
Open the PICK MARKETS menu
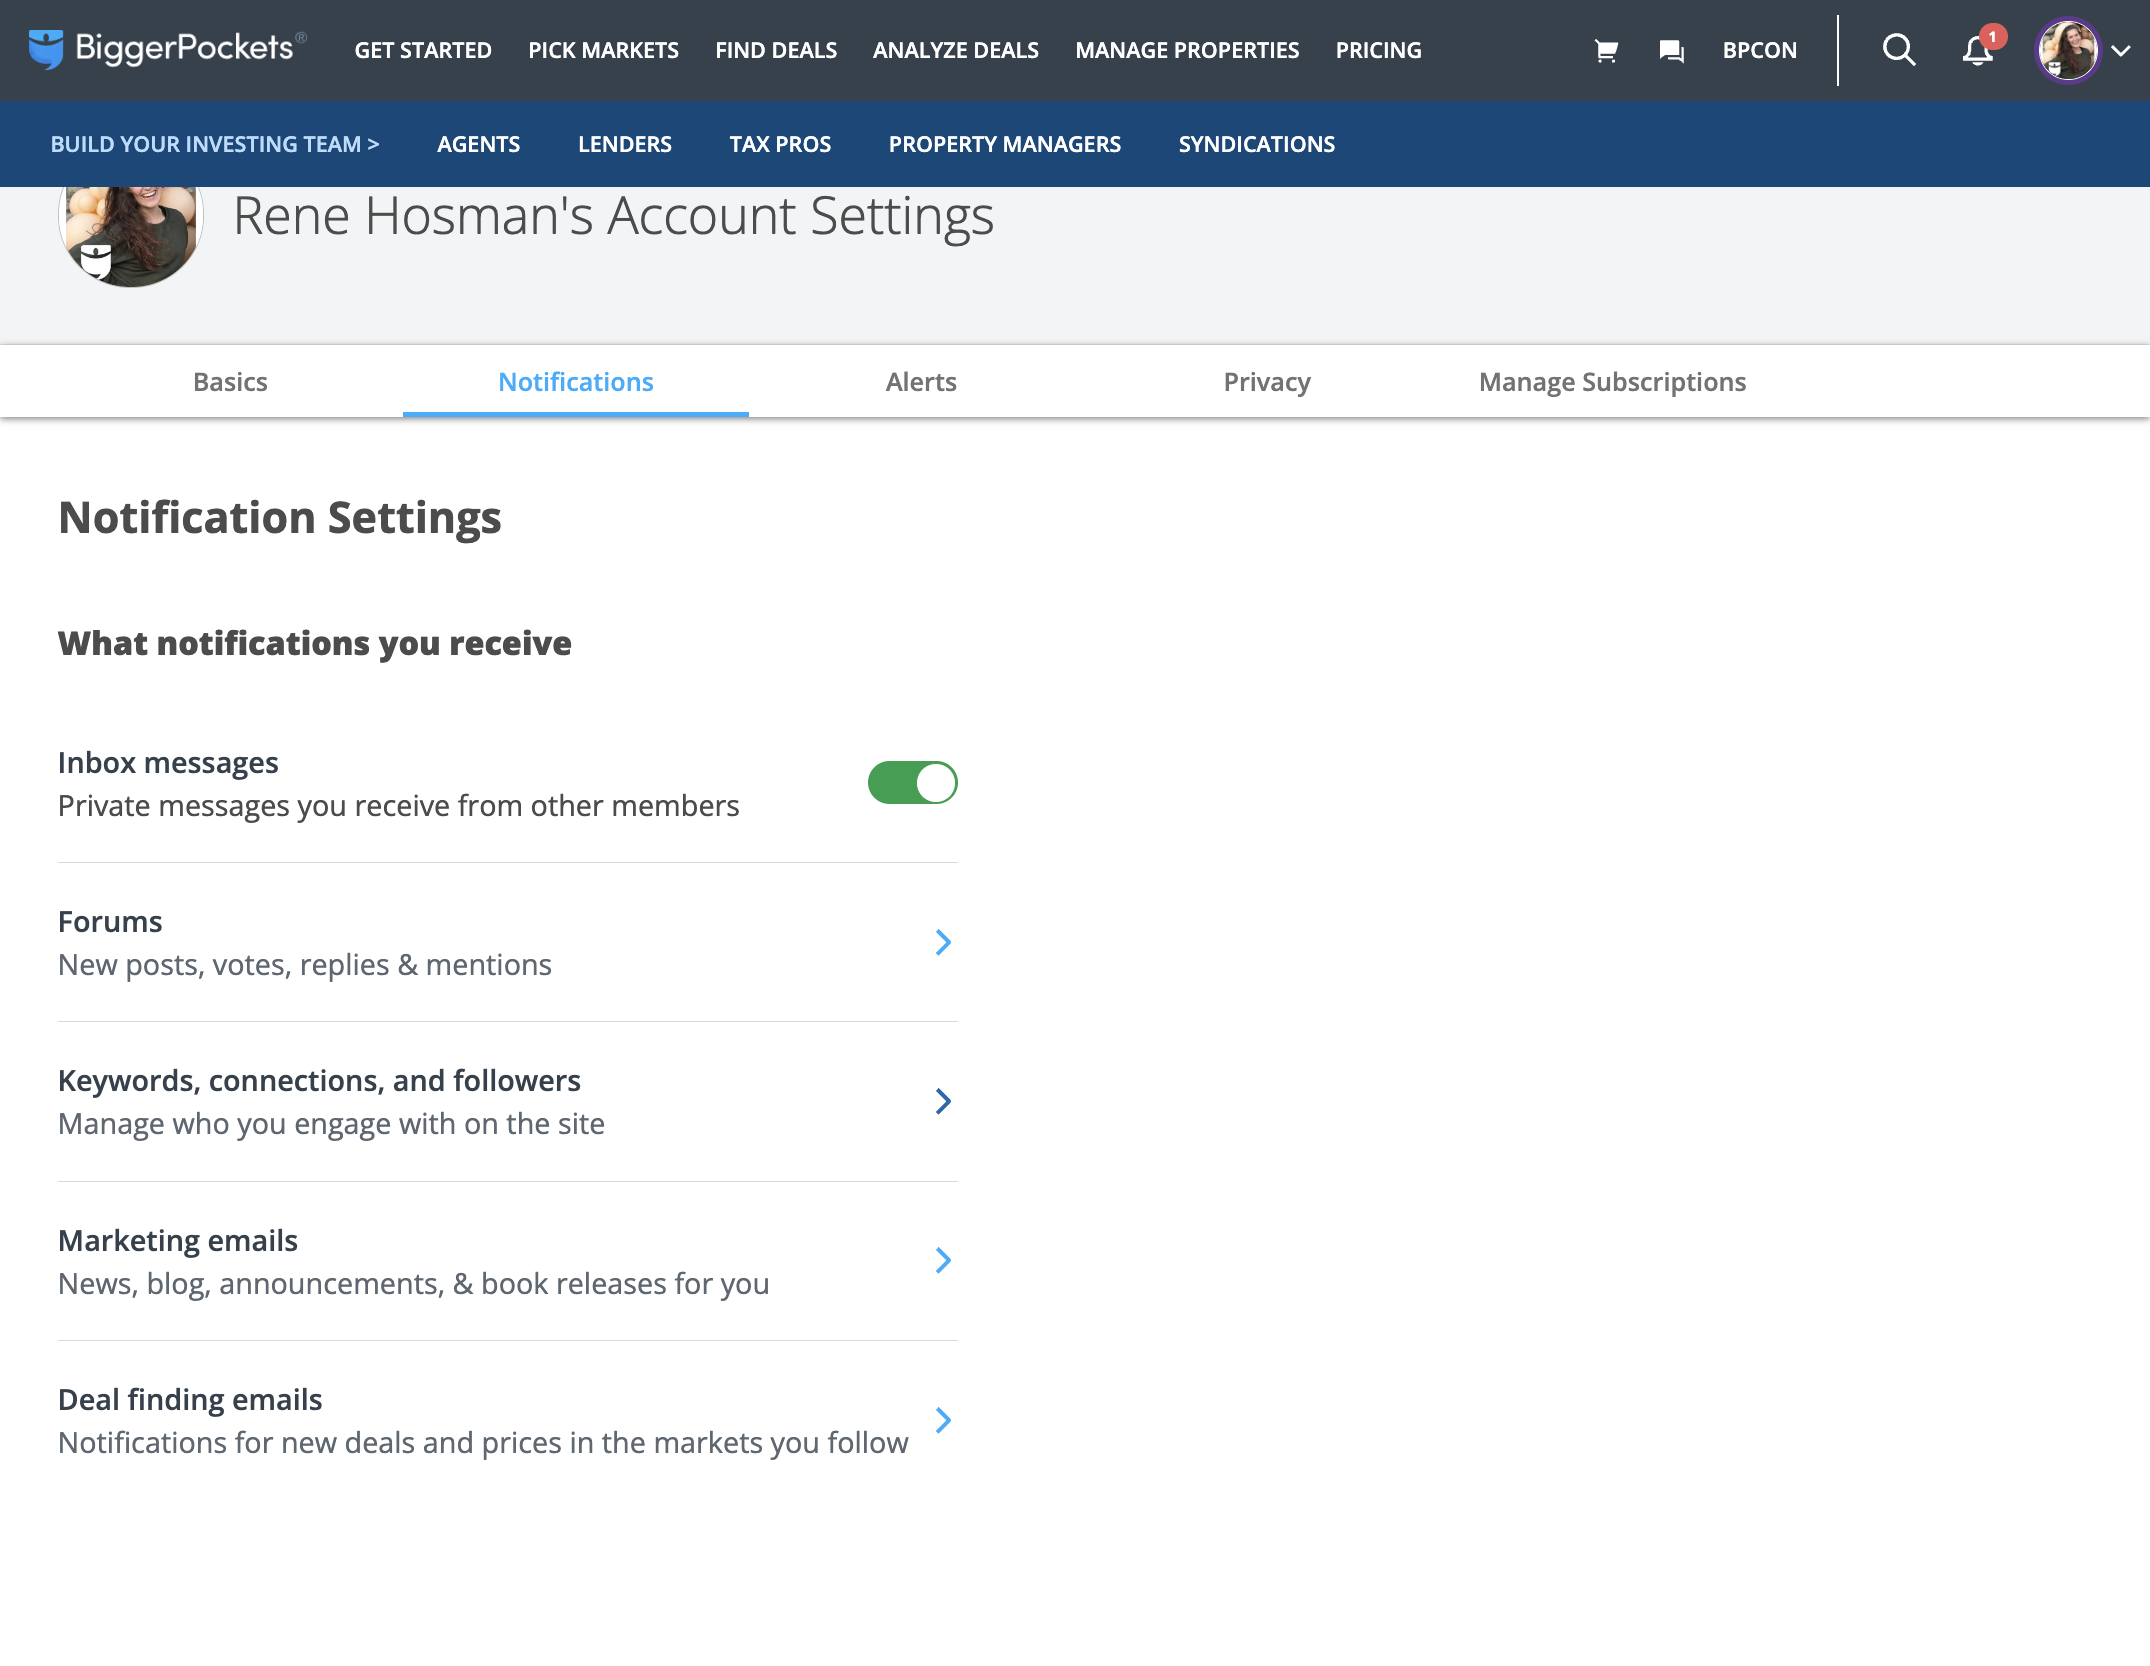coord(603,50)
